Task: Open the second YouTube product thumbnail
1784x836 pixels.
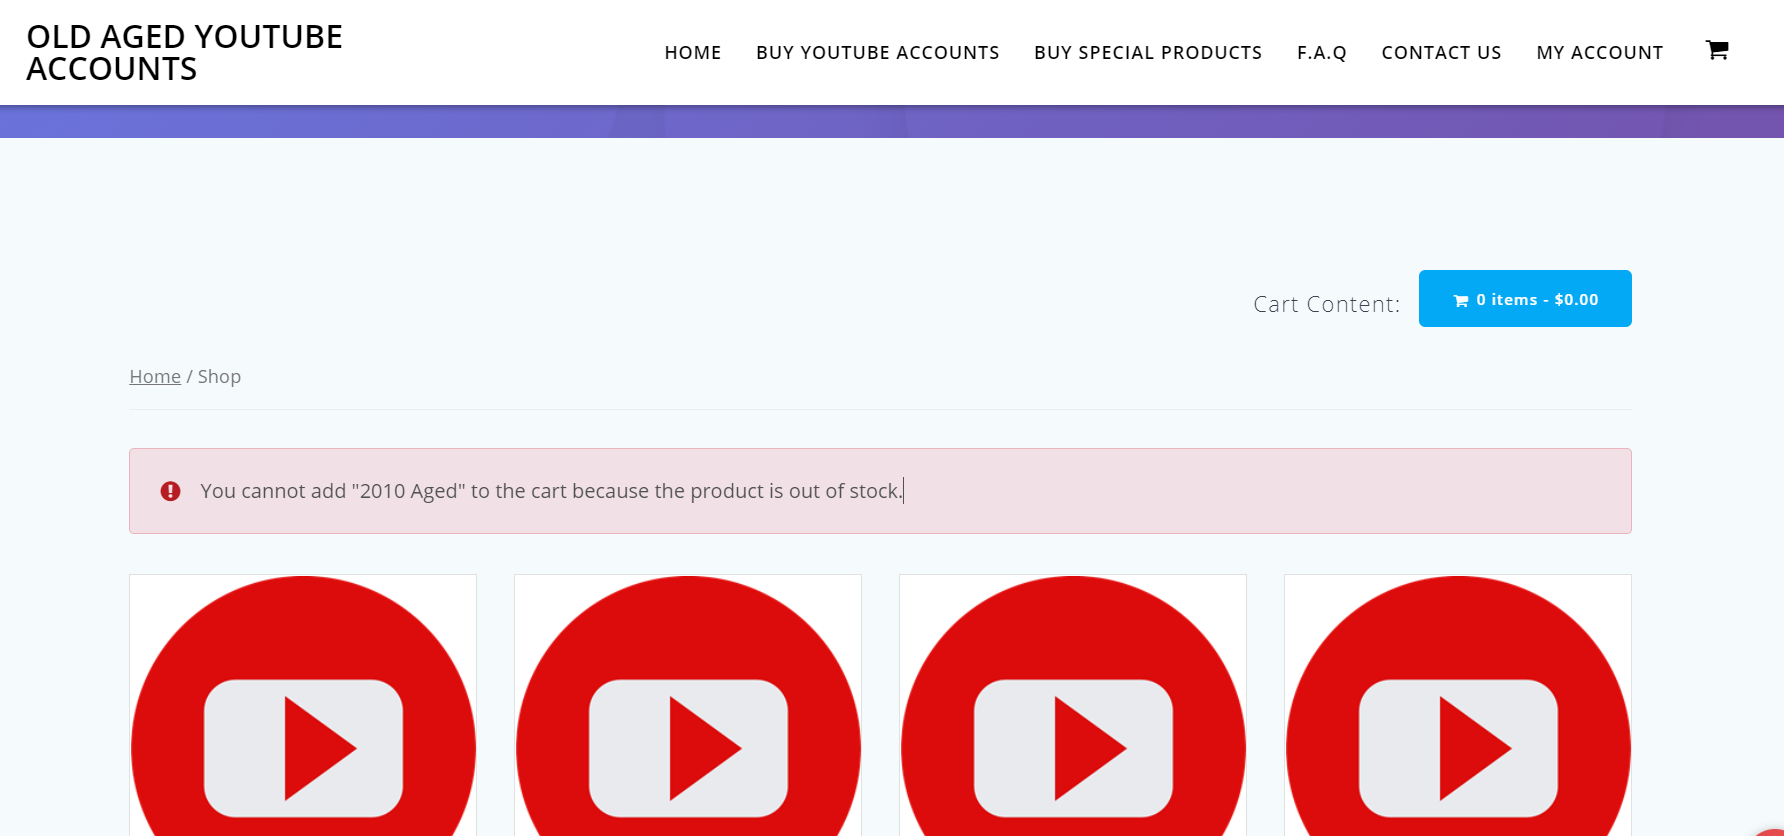Action: tap(688, 705)
